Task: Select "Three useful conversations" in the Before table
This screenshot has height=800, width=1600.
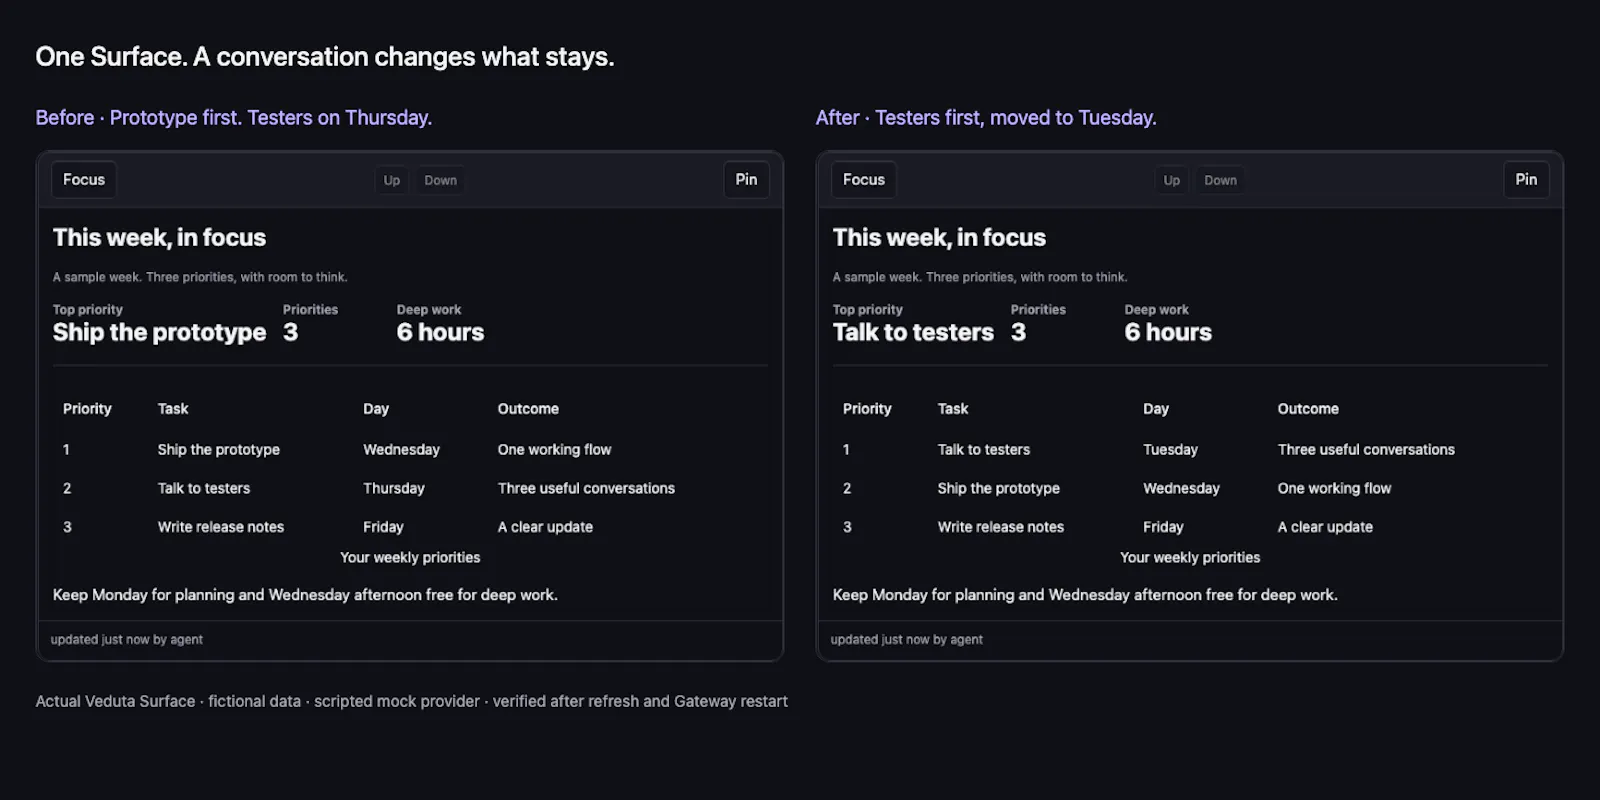Action: coord(587,489)
